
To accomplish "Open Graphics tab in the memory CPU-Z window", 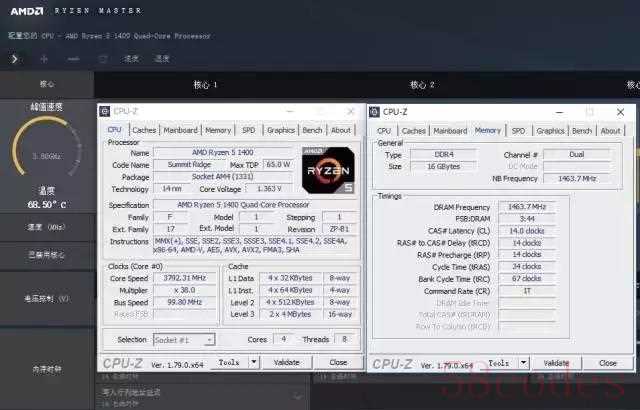I will coord(550,131).
